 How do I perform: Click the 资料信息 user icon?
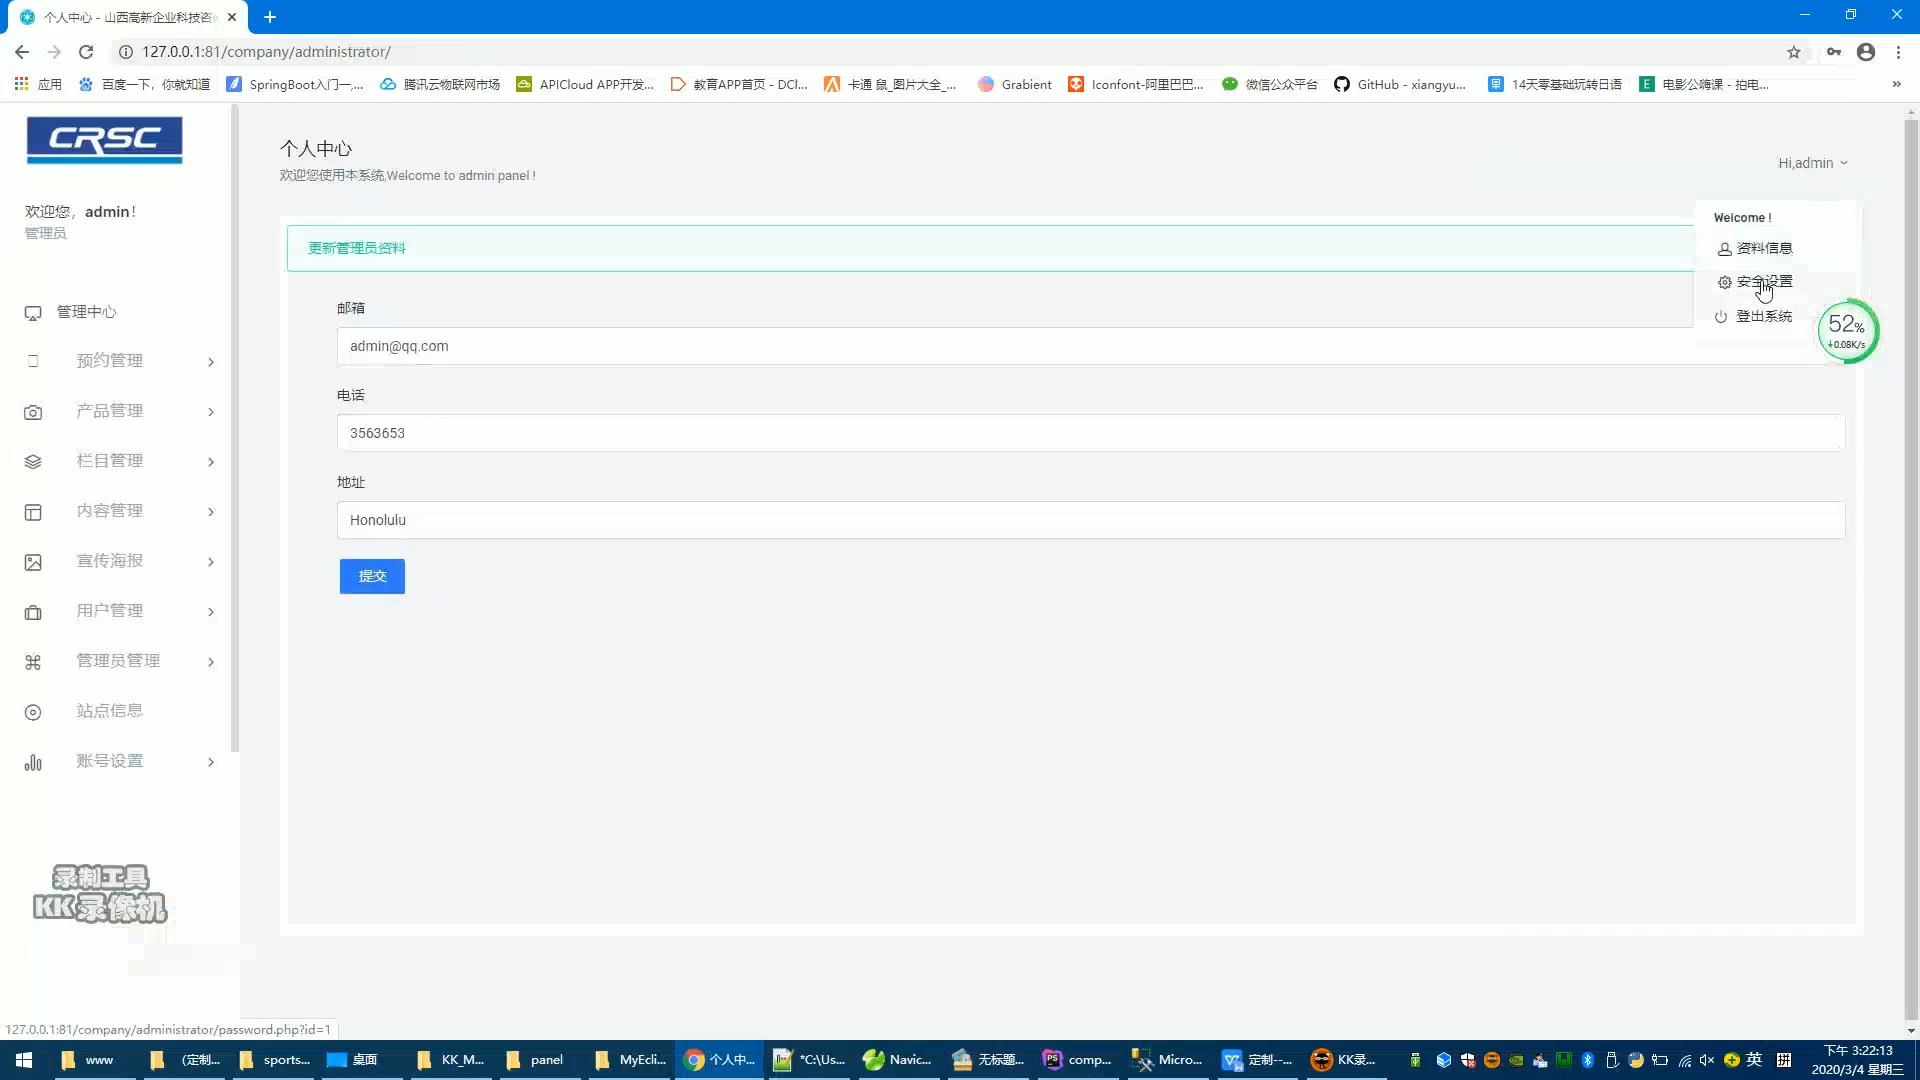pyautogui.click(x=1724, y=249)
